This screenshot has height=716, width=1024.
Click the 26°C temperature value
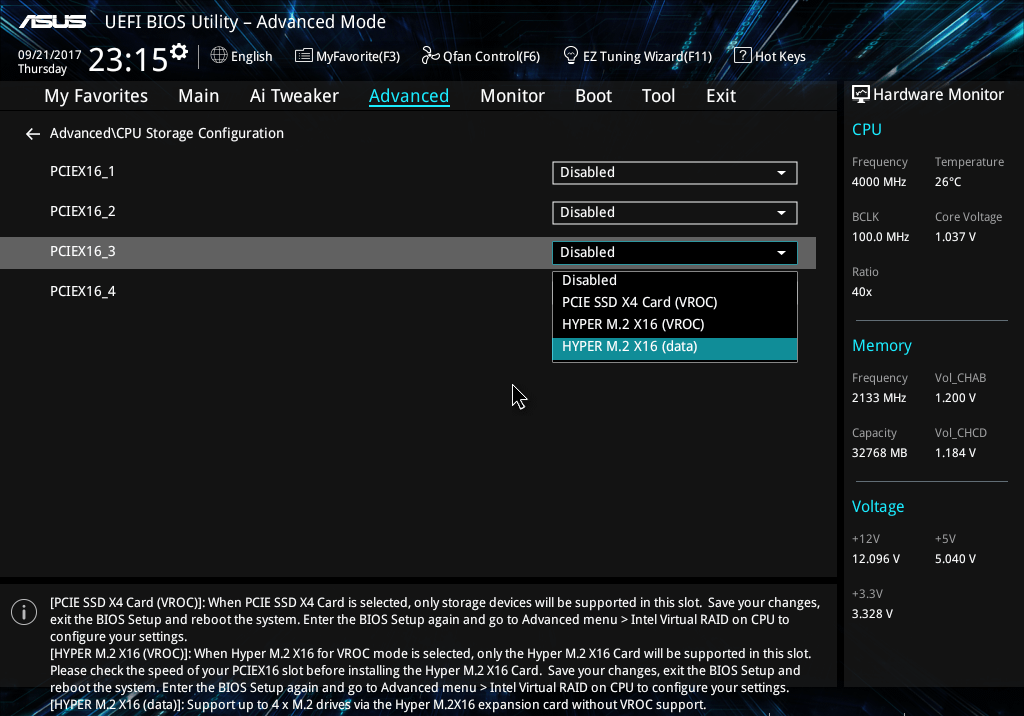point(948,182)
